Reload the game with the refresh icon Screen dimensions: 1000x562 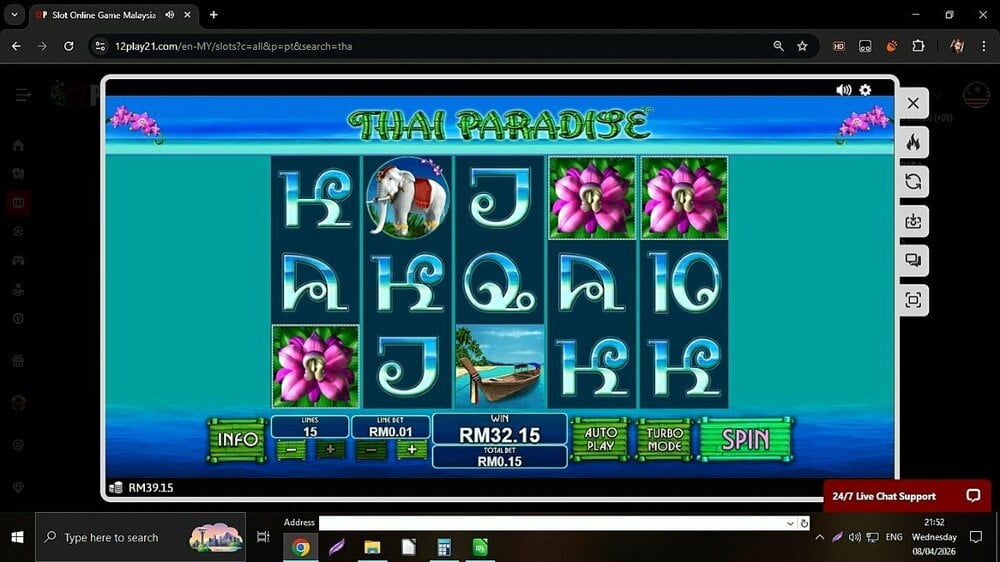(912, 182)
